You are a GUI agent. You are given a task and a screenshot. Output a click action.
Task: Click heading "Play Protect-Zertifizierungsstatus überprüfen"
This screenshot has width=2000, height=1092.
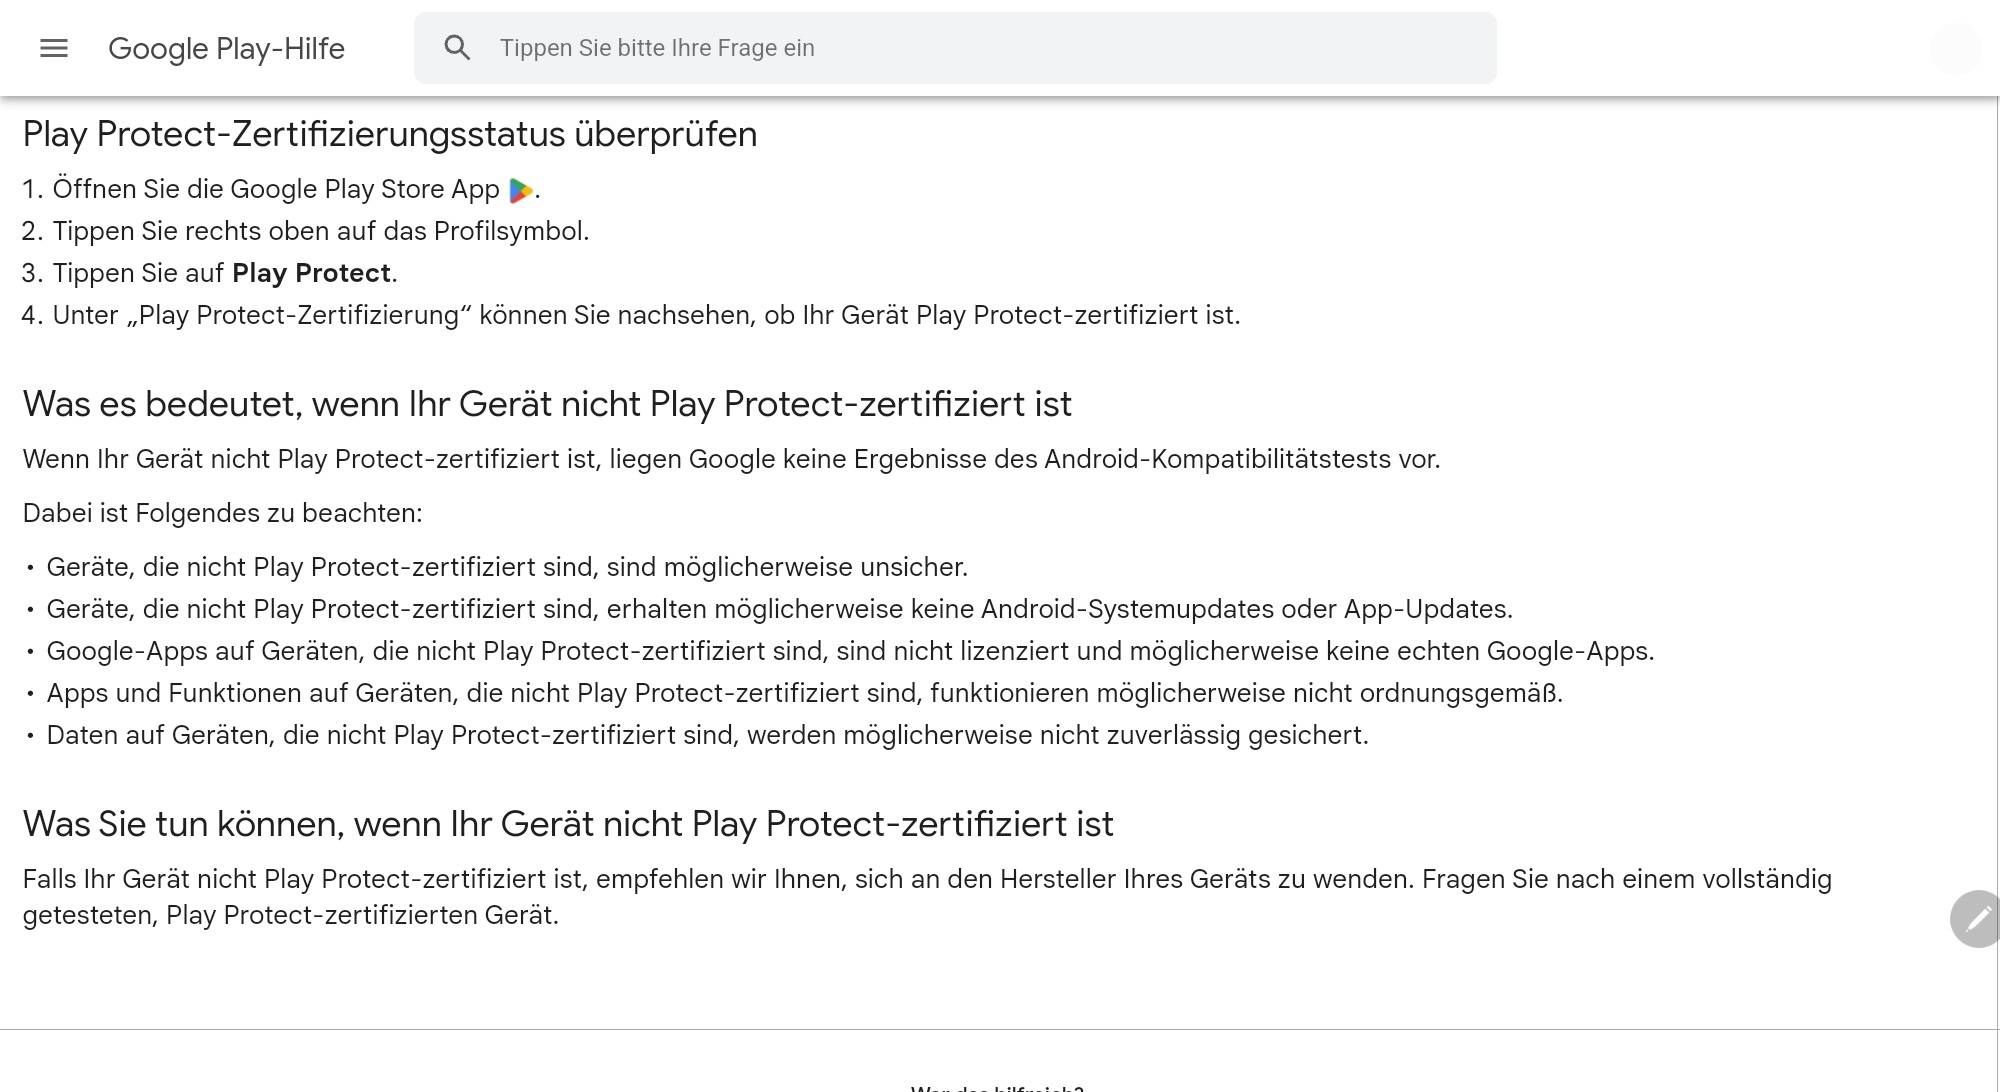click(x=390, y=134)
